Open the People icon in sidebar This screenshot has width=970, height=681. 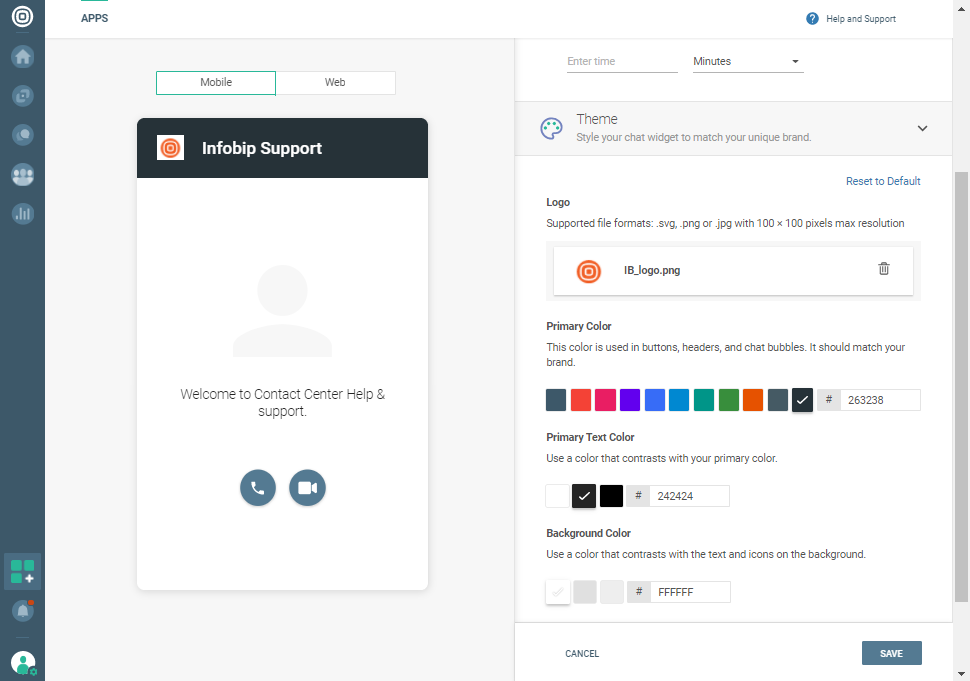click(x=22, y=175)
